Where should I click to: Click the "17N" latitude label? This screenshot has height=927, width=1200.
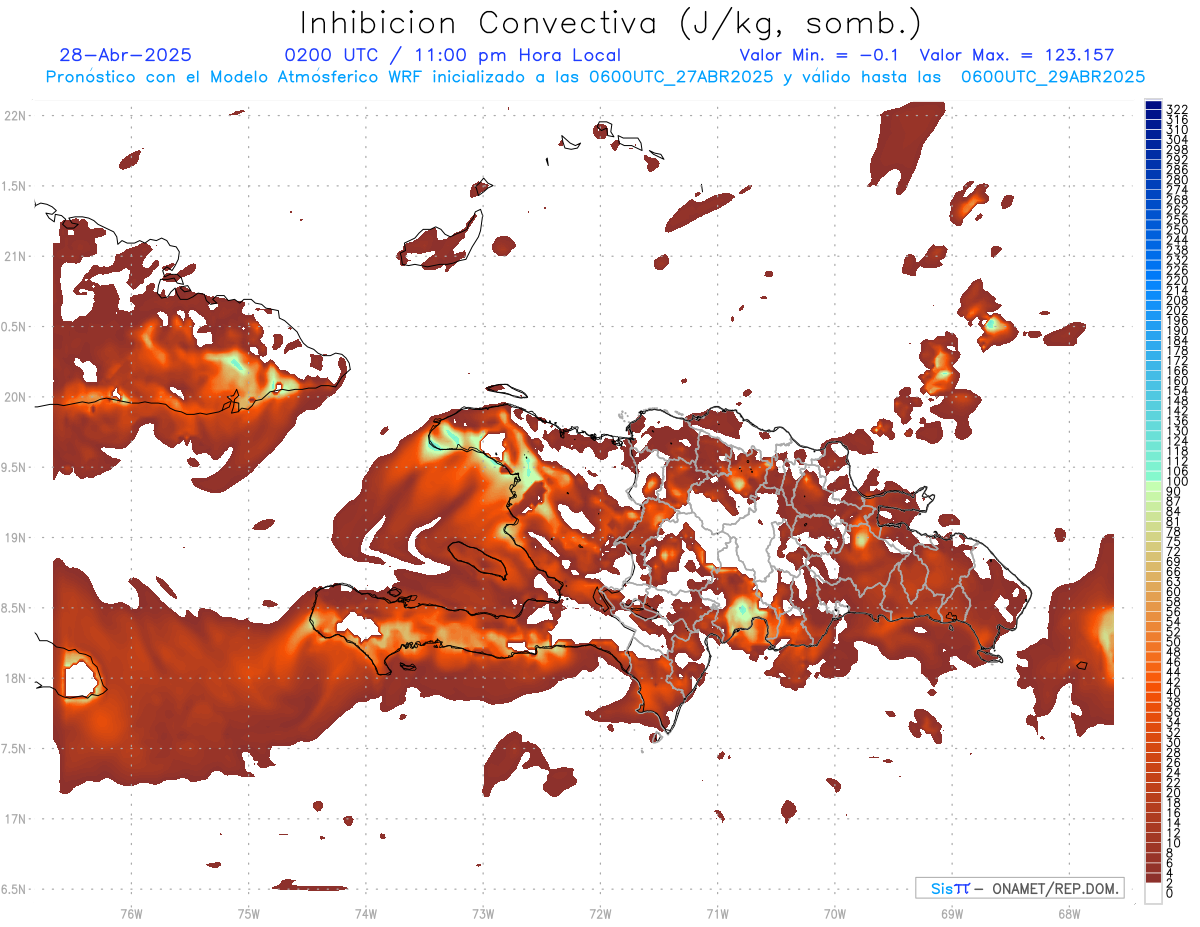pyautogui.click(x=15, y=819)
